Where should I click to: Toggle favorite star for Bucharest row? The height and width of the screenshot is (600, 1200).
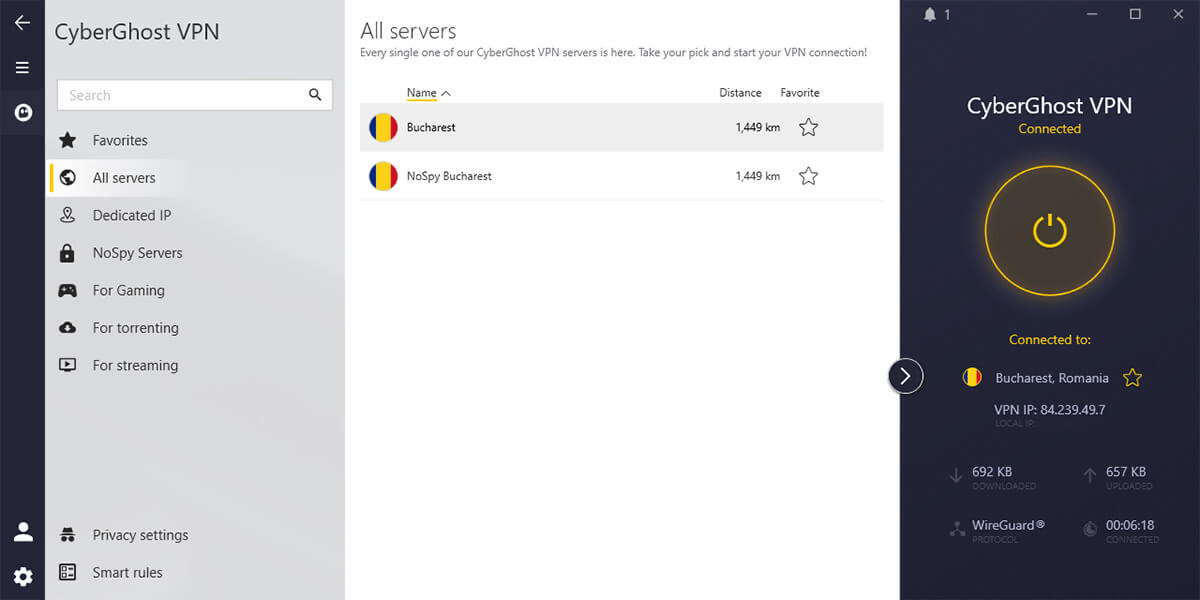(x=808, y=127)
